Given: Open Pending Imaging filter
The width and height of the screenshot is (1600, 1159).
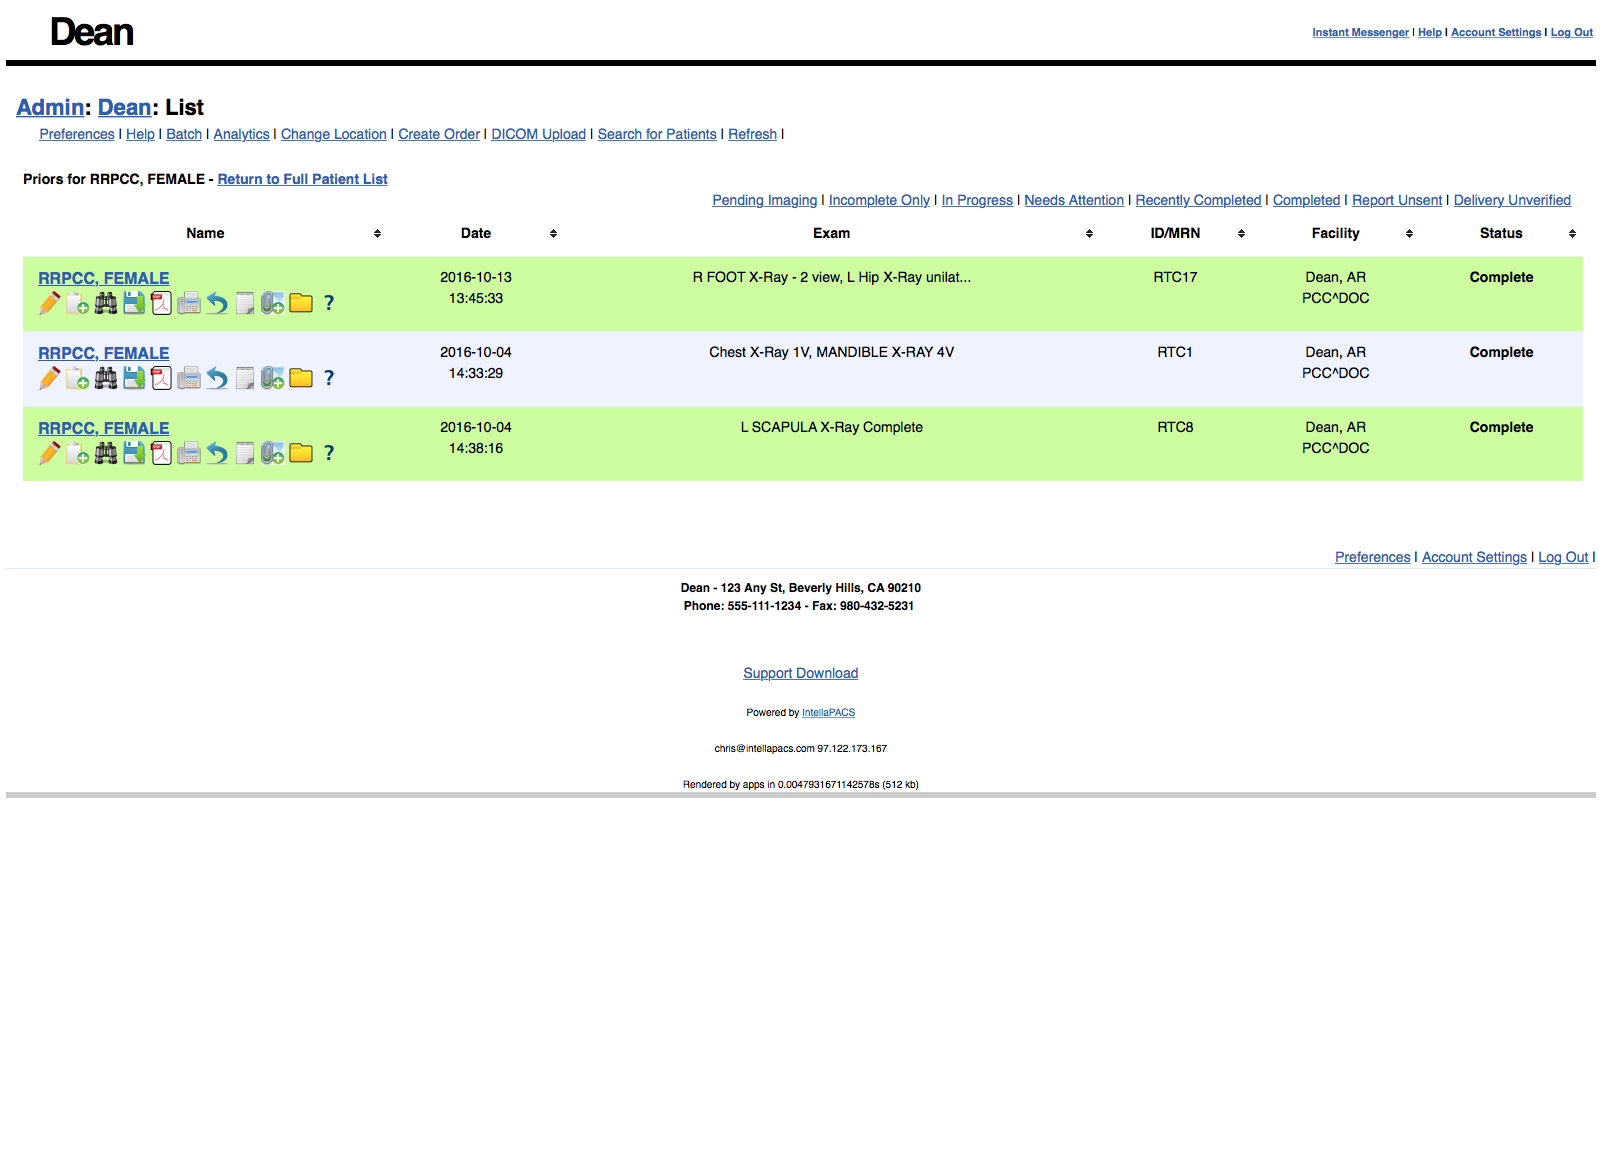Looking at the screenshot, I should (x=764, y=200).
